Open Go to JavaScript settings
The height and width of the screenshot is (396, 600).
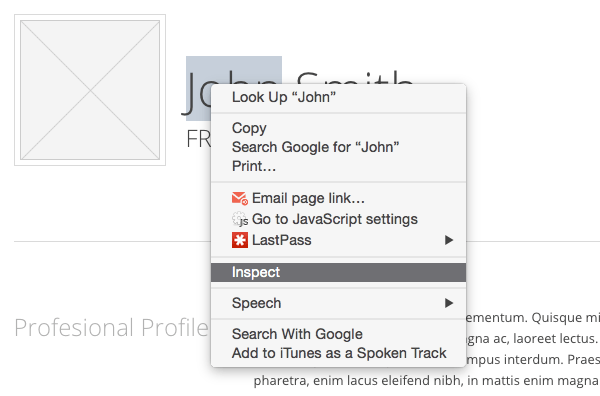tap(338, 219)
